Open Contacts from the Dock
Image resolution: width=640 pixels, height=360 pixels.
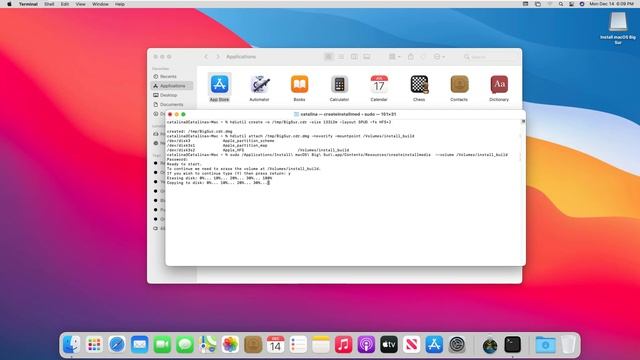coord(253,344)
